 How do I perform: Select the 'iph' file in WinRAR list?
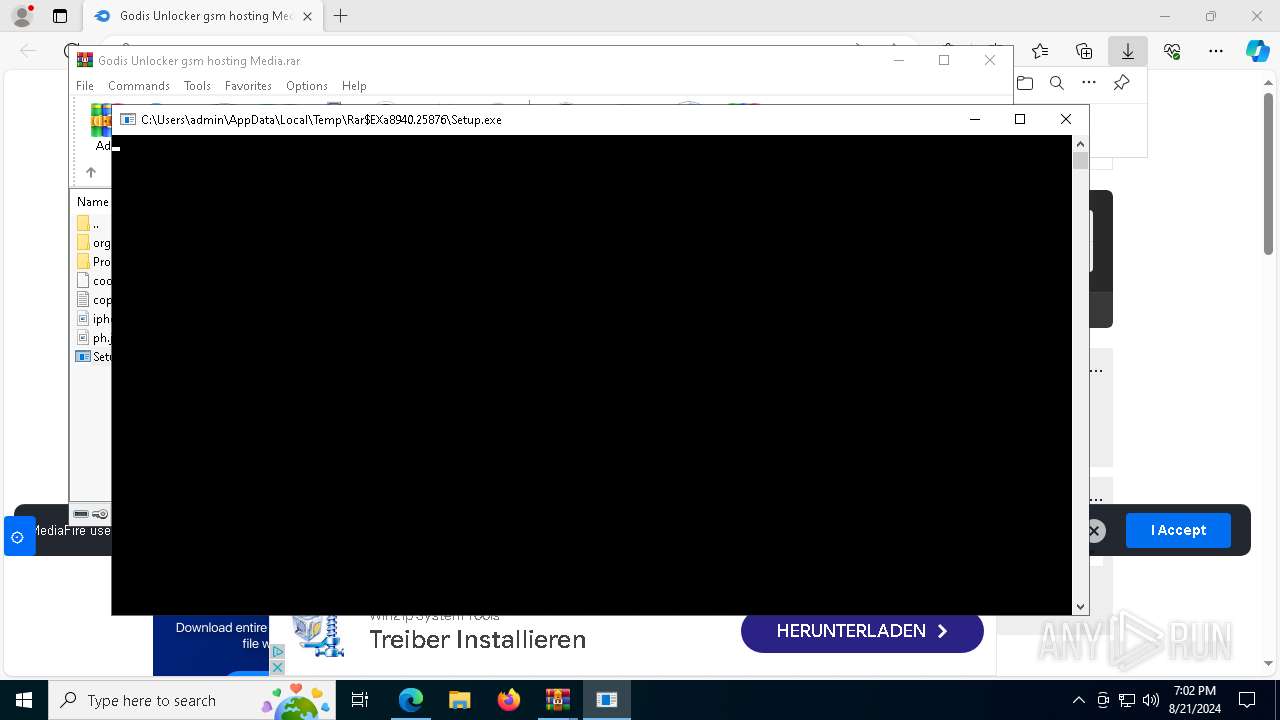(x=93, y=319)
